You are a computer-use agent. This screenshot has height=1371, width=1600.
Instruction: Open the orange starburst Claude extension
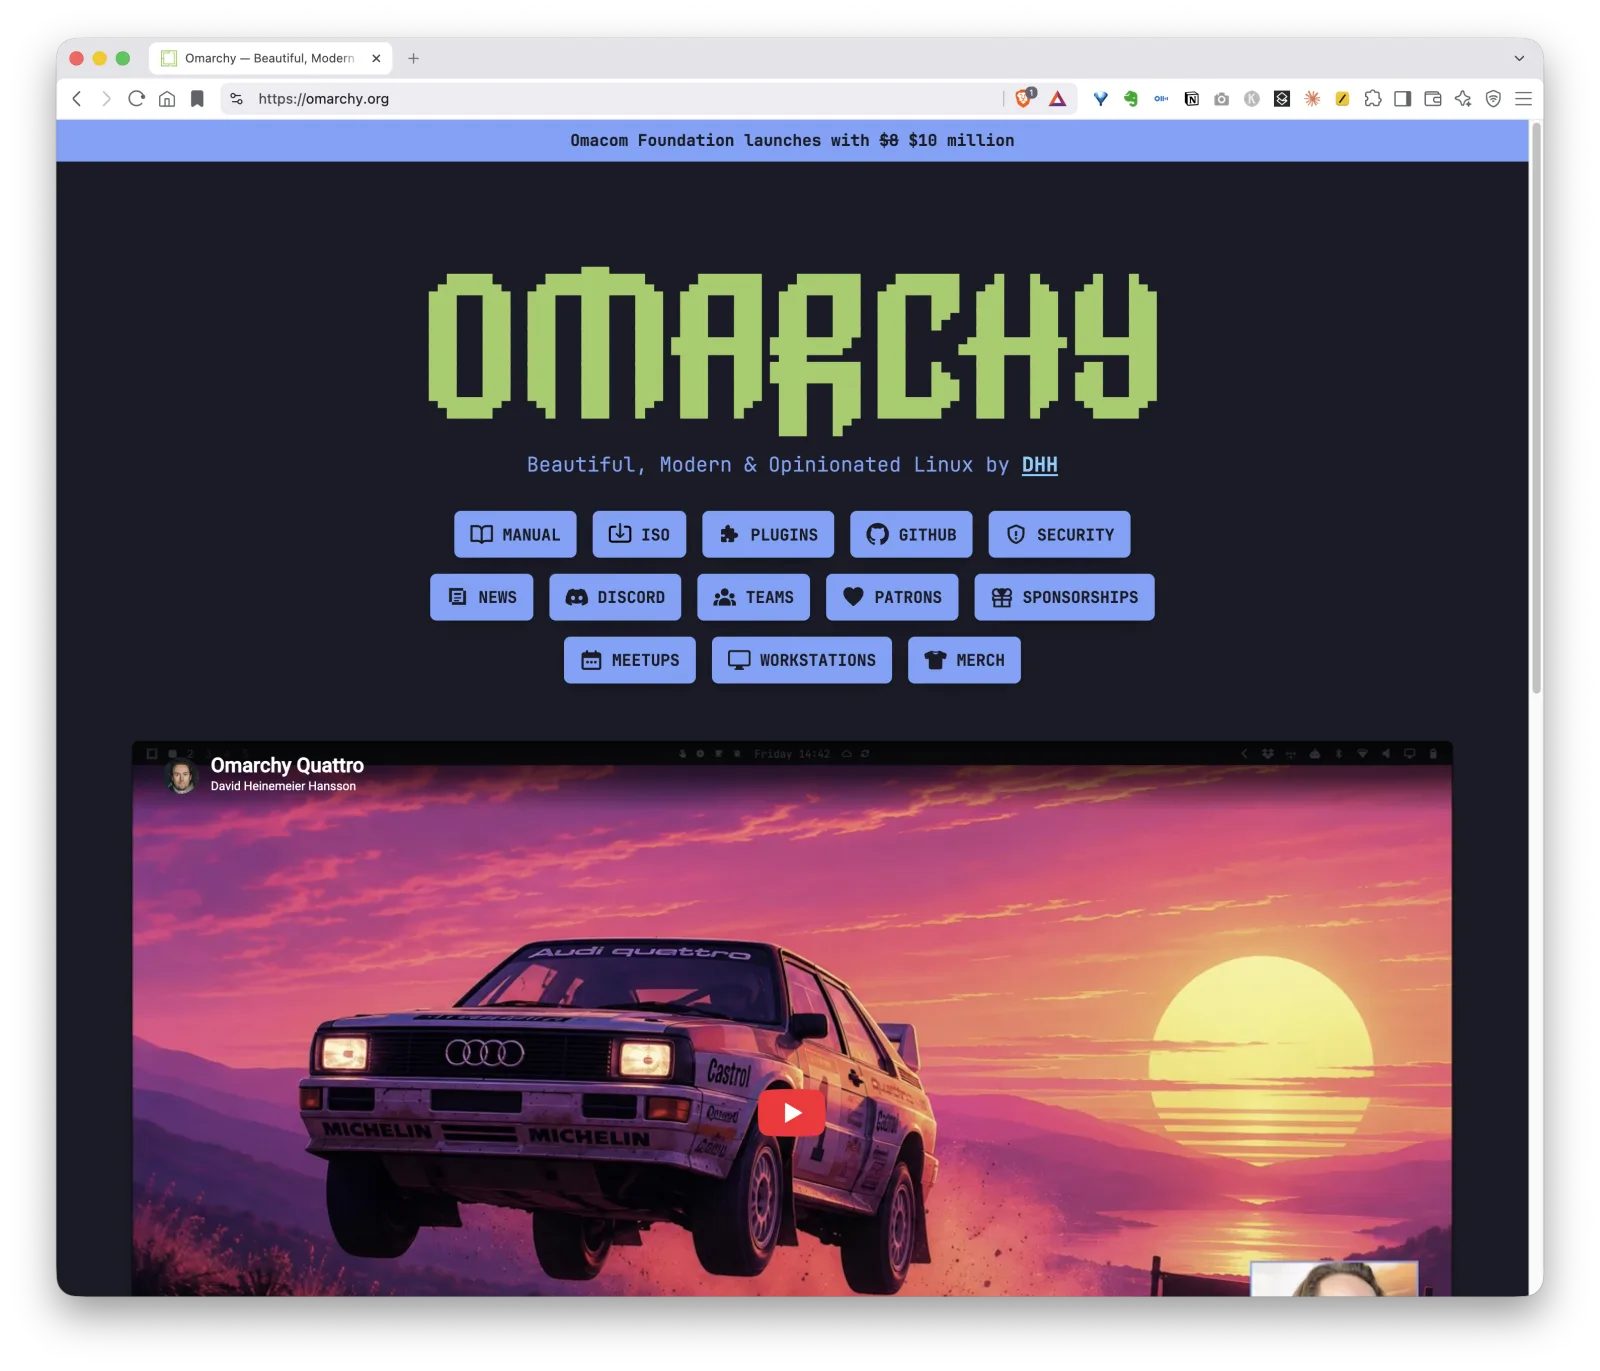[x=1312, y=98]
